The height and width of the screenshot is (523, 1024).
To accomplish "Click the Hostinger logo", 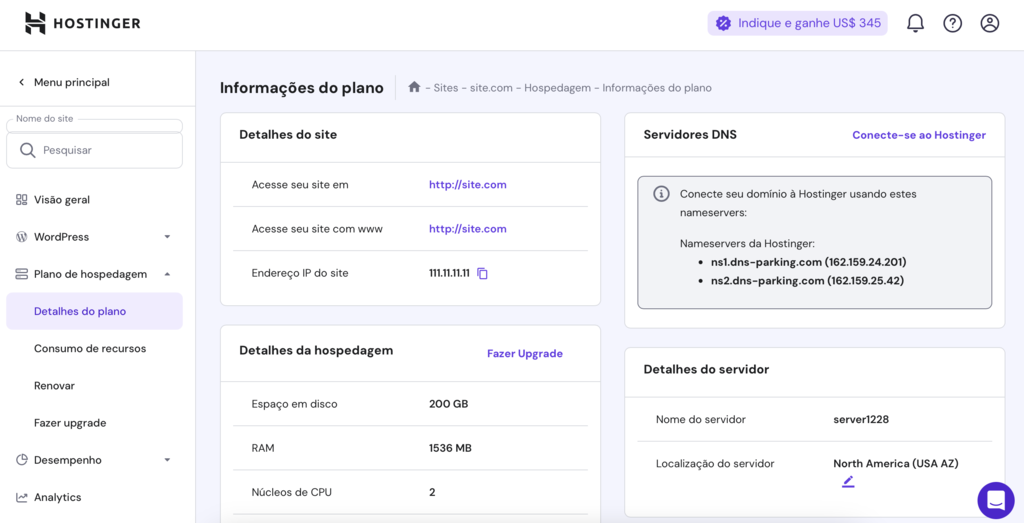I will pyautogui.click(x=82, y=24).
